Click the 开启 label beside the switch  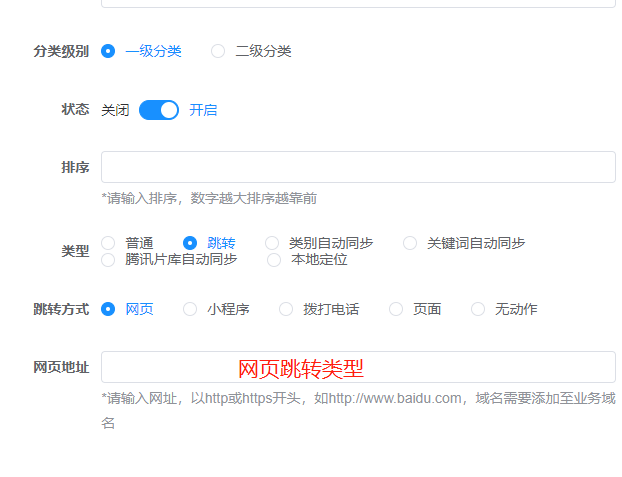pos(203,110)
